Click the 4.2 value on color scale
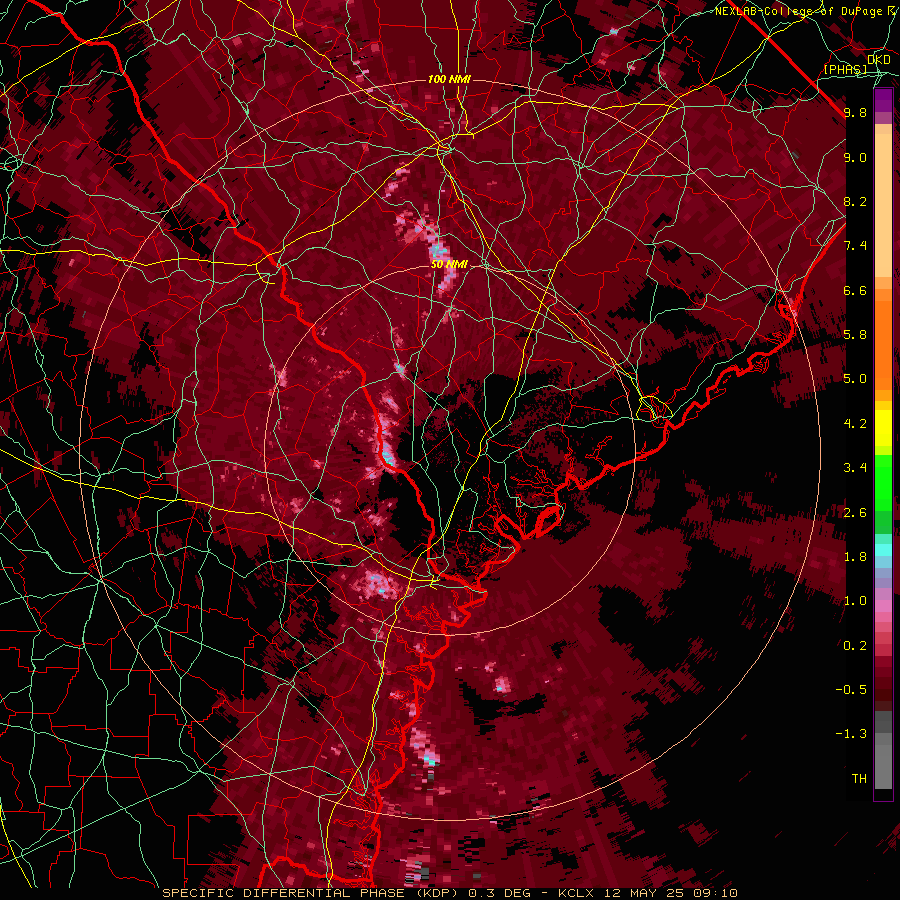Screen dimensions: 900x900 tap(855, 424)
